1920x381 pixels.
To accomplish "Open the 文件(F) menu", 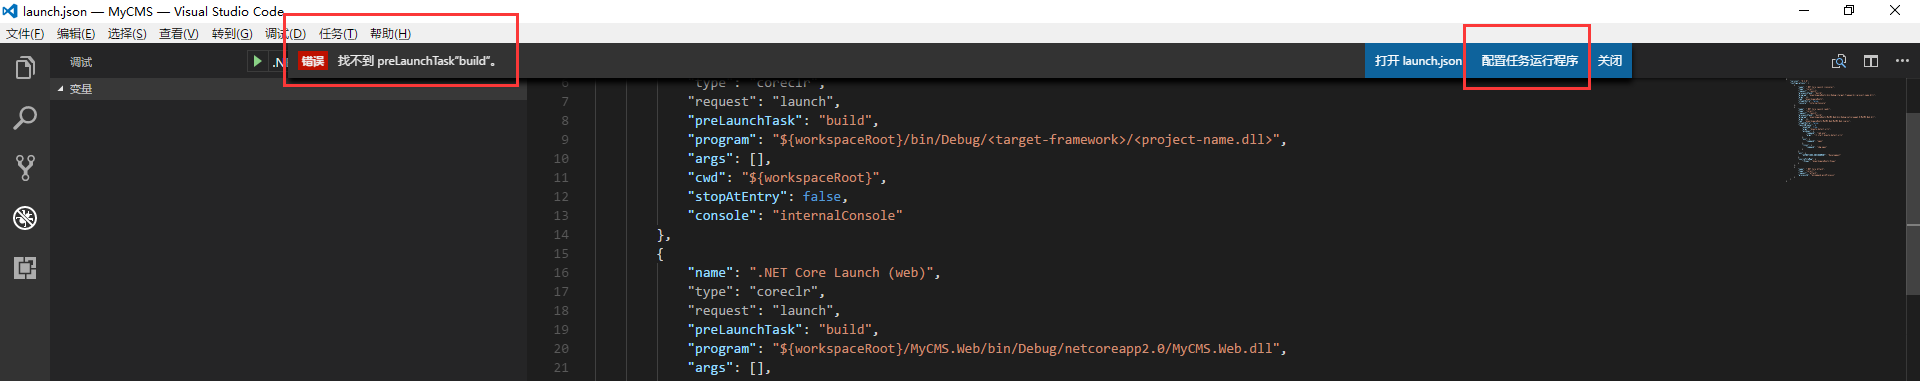I will tap(25, 34).
